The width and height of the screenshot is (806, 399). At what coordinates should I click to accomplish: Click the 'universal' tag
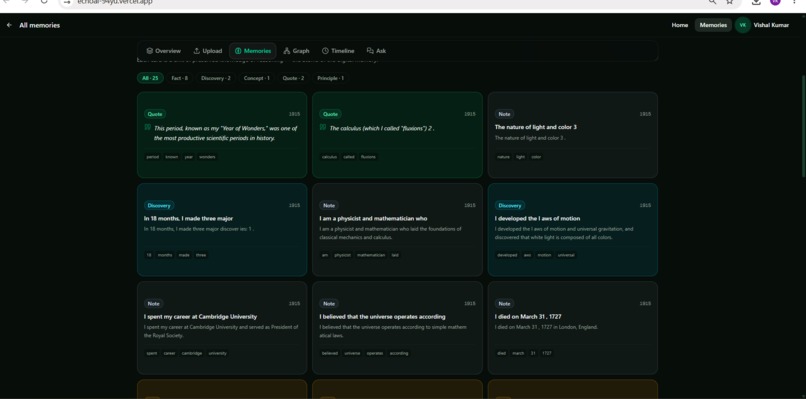[566, 255]
